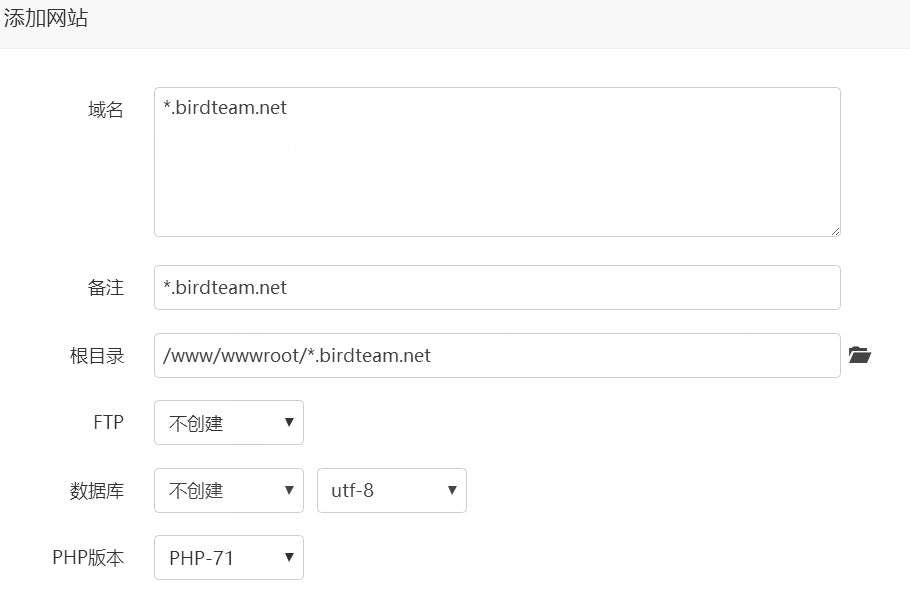Screen dimensions: 910x597
Task: Grab the resize handle of 域名 textarea
Action: (835, 231)
